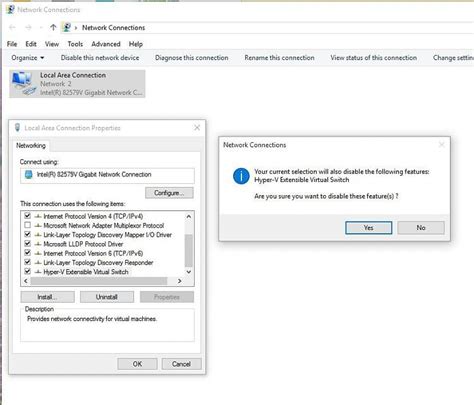Uncheck Internet Protocol Version 6 (TCP/IPv6)

[27, 253]
